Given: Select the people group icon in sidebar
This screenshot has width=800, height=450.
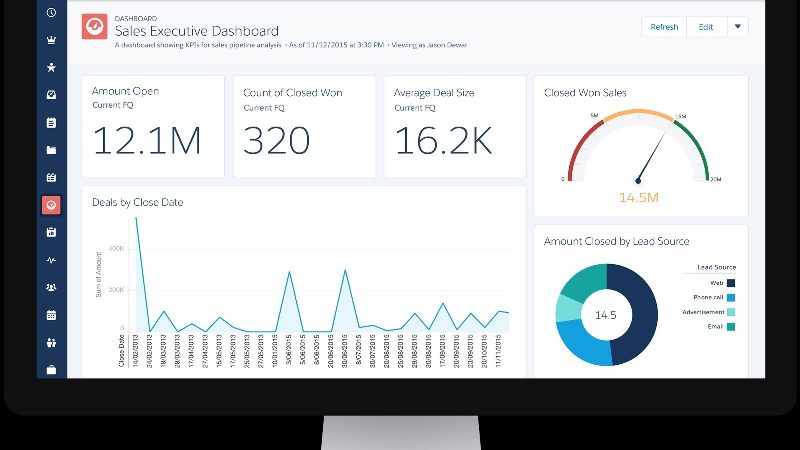Looking at the screenshot, I should pyautogui.click(x=51, y=288).
